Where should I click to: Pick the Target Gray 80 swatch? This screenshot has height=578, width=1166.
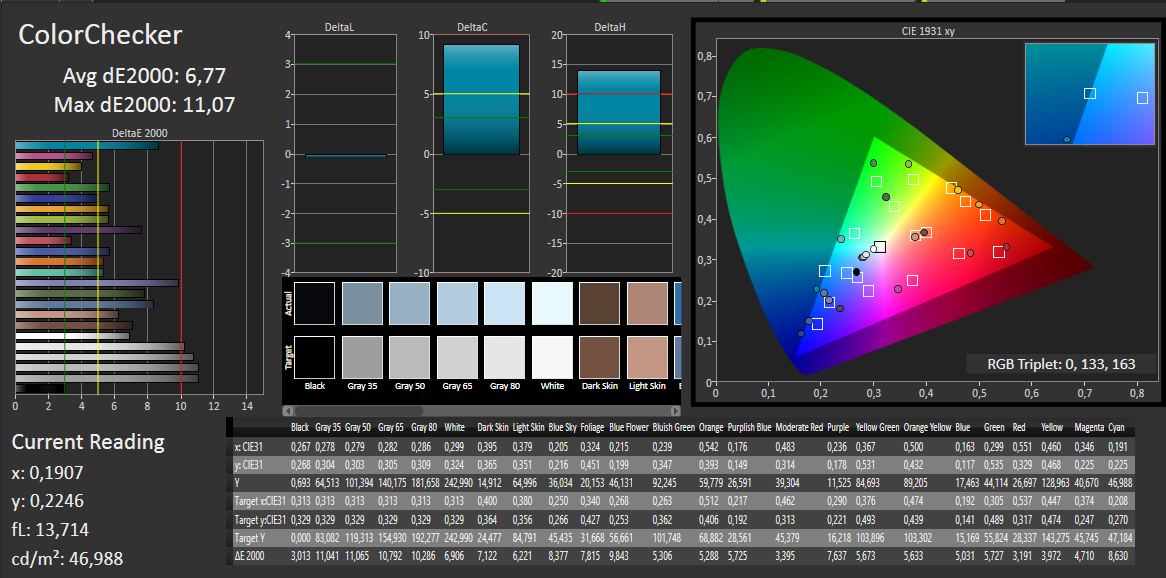coord(505,358)
